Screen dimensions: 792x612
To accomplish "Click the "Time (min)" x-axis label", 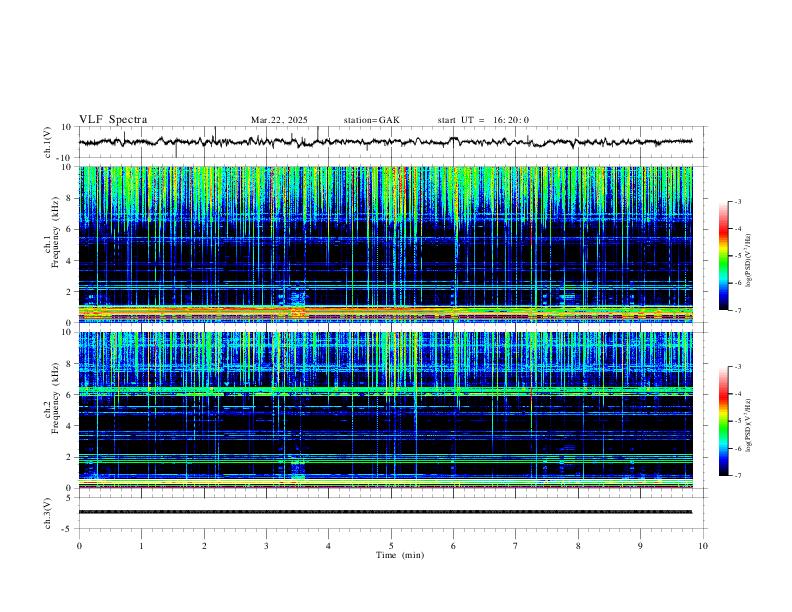I will 400,555.
